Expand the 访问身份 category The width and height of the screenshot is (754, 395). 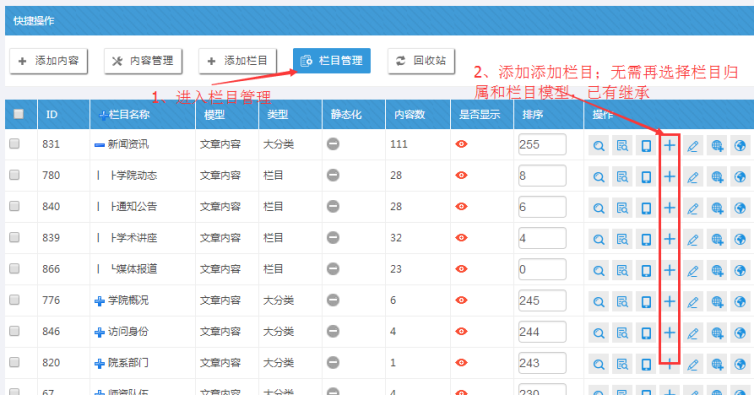coord(99,332)
